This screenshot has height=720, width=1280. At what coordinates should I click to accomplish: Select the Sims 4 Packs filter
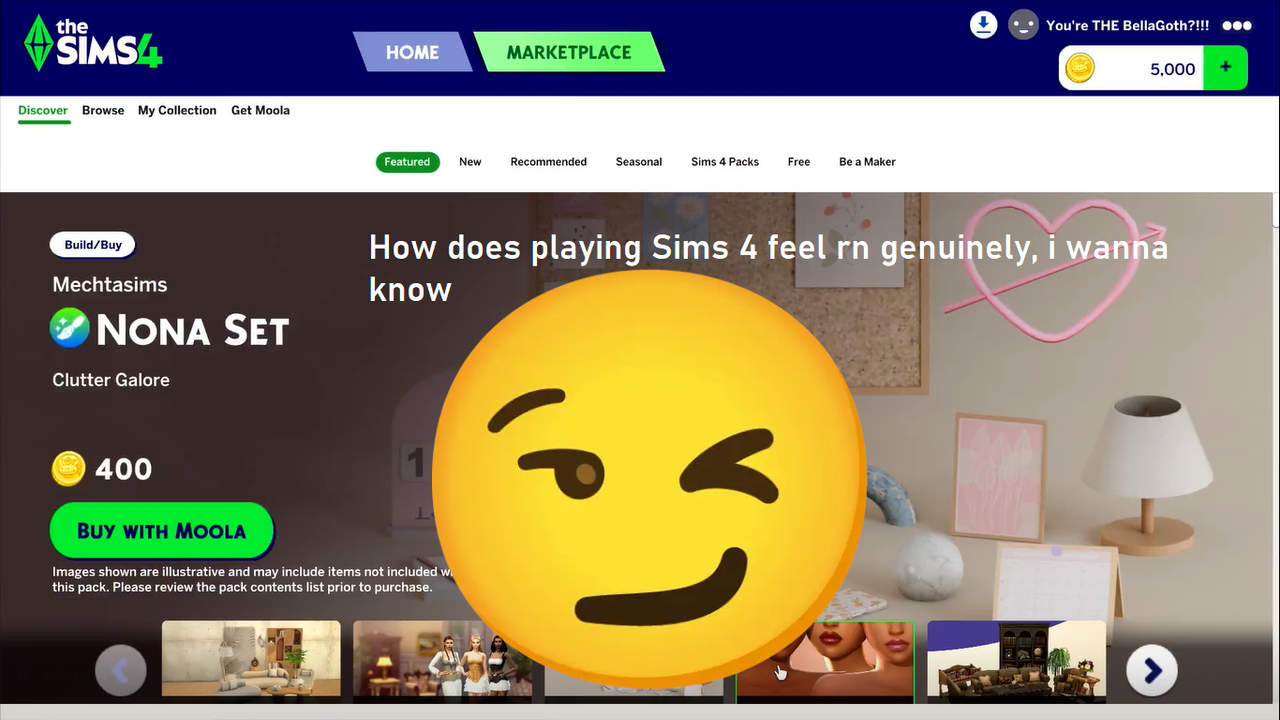coord(725,162)
